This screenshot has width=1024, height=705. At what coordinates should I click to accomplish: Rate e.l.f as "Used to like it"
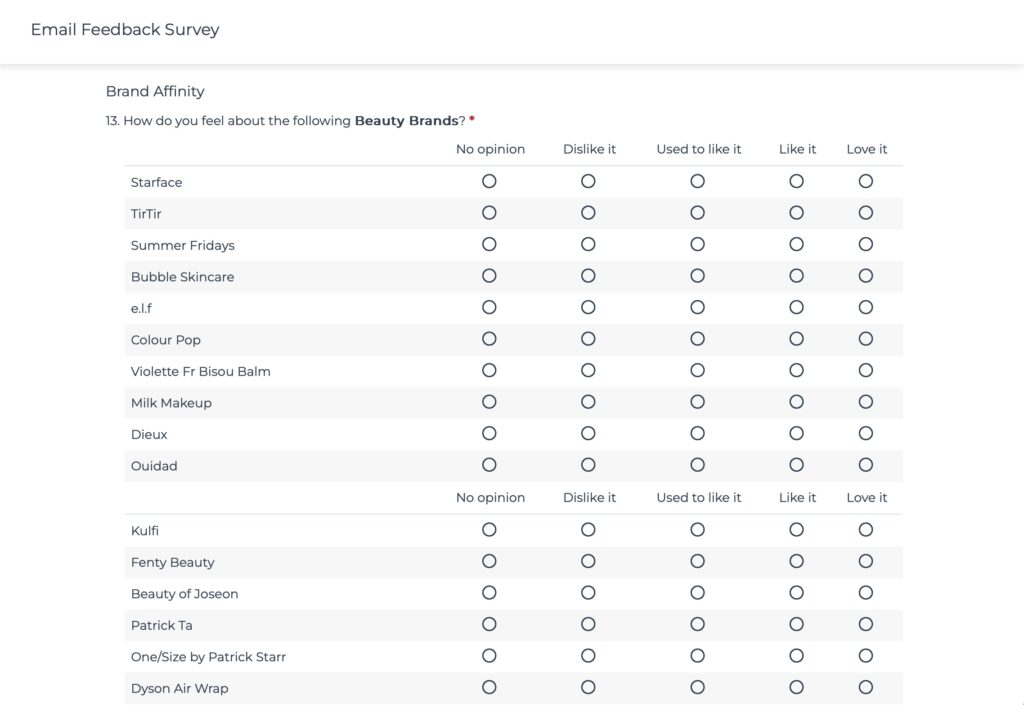click(x=697, y=307)
